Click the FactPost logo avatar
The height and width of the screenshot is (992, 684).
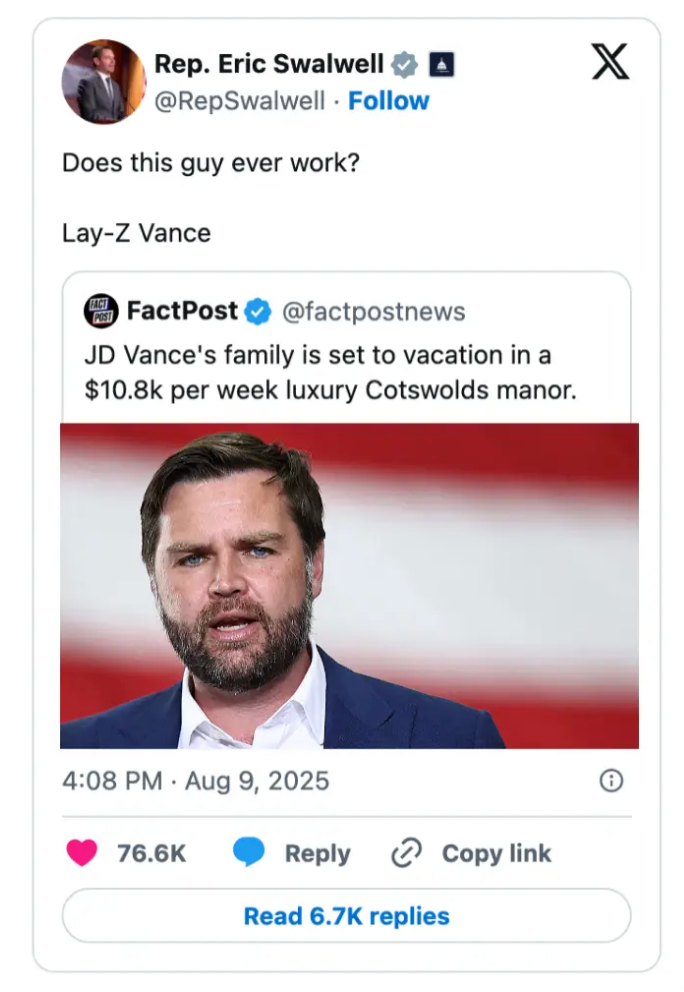(x=99, y=311)
